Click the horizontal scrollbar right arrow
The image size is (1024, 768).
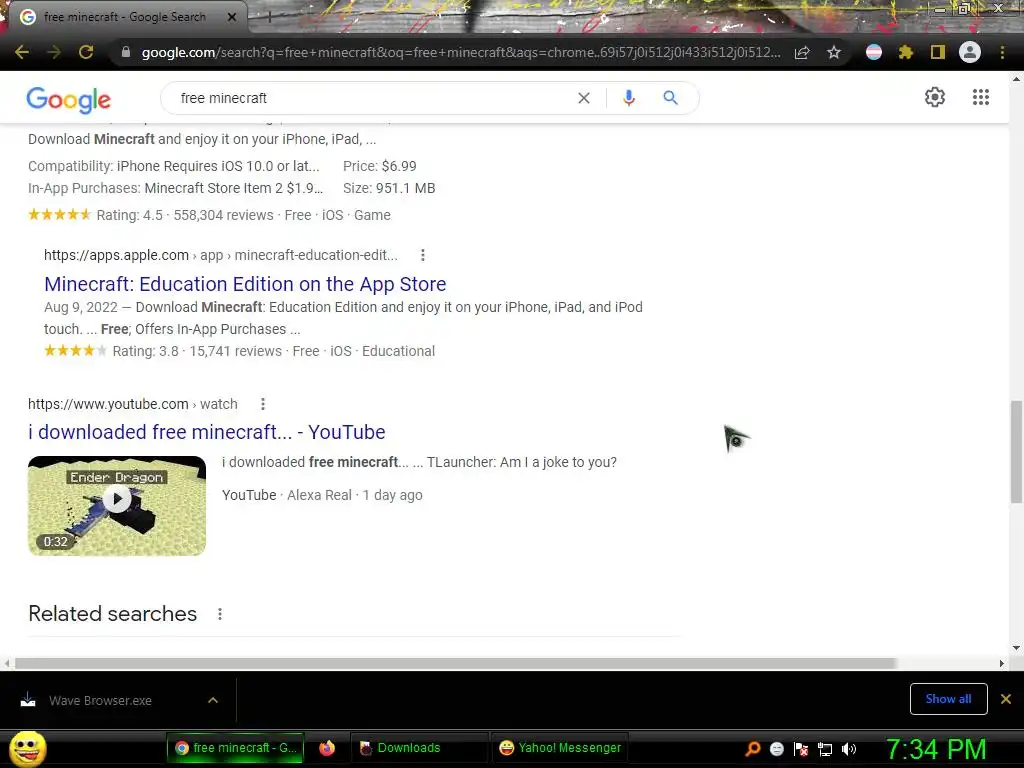pos(1002,664)
